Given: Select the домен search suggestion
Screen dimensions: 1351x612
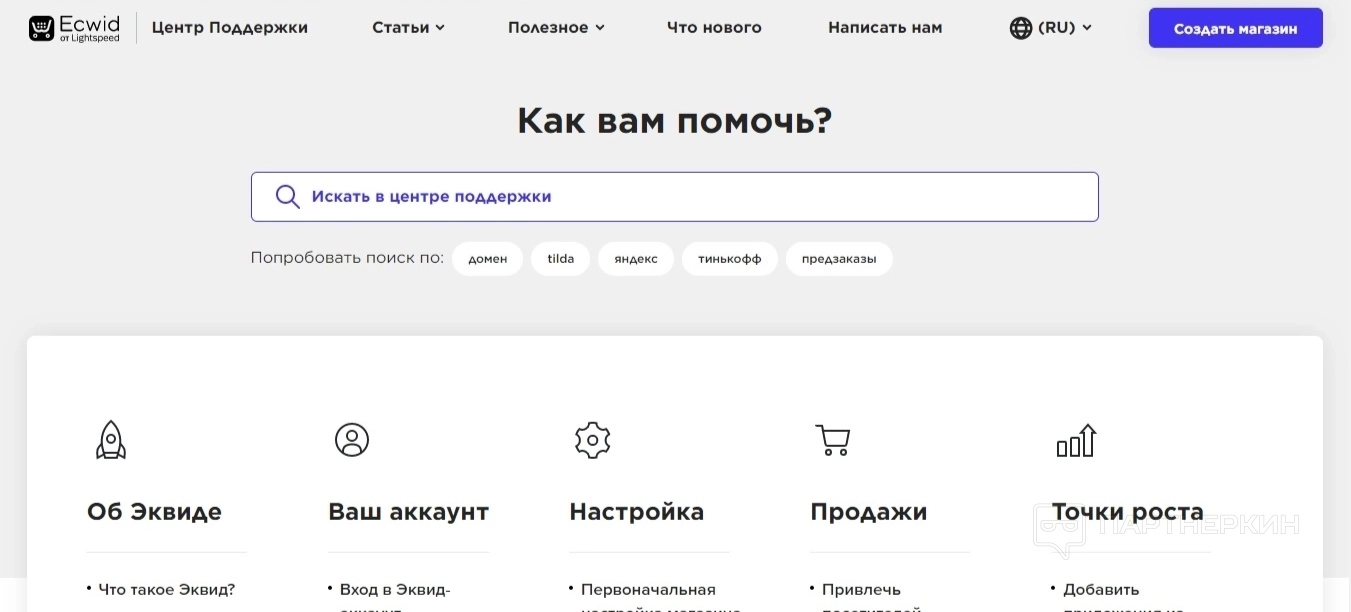Looking at the screenshot, I should point(488,259).
